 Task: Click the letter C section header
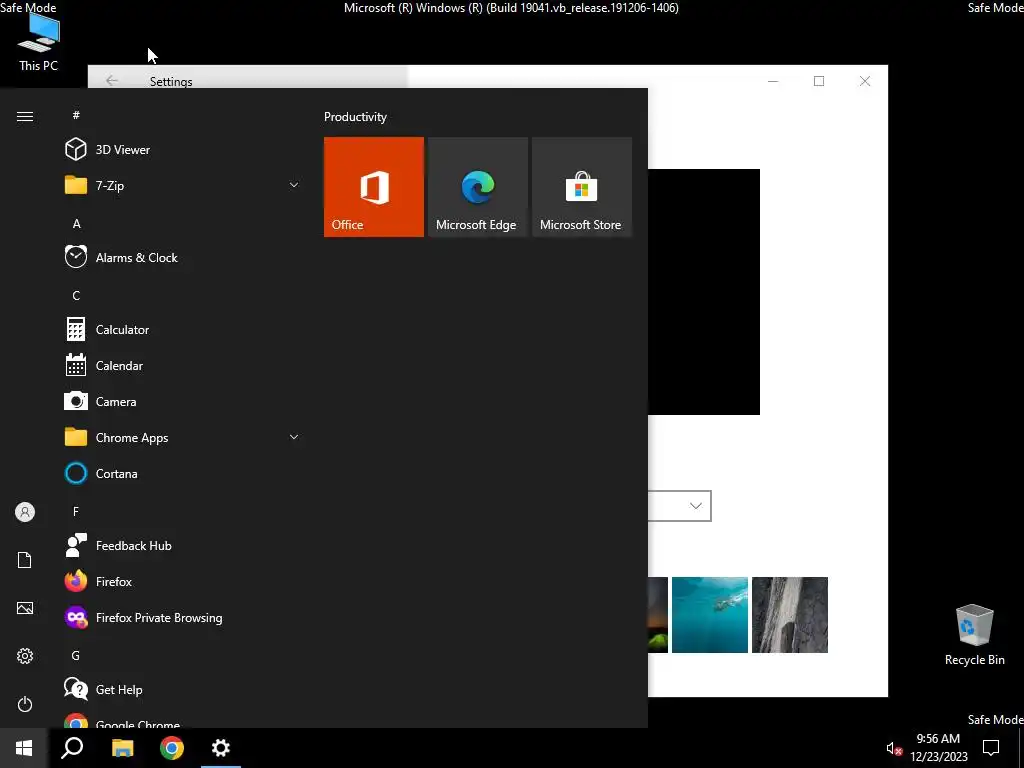76,296
